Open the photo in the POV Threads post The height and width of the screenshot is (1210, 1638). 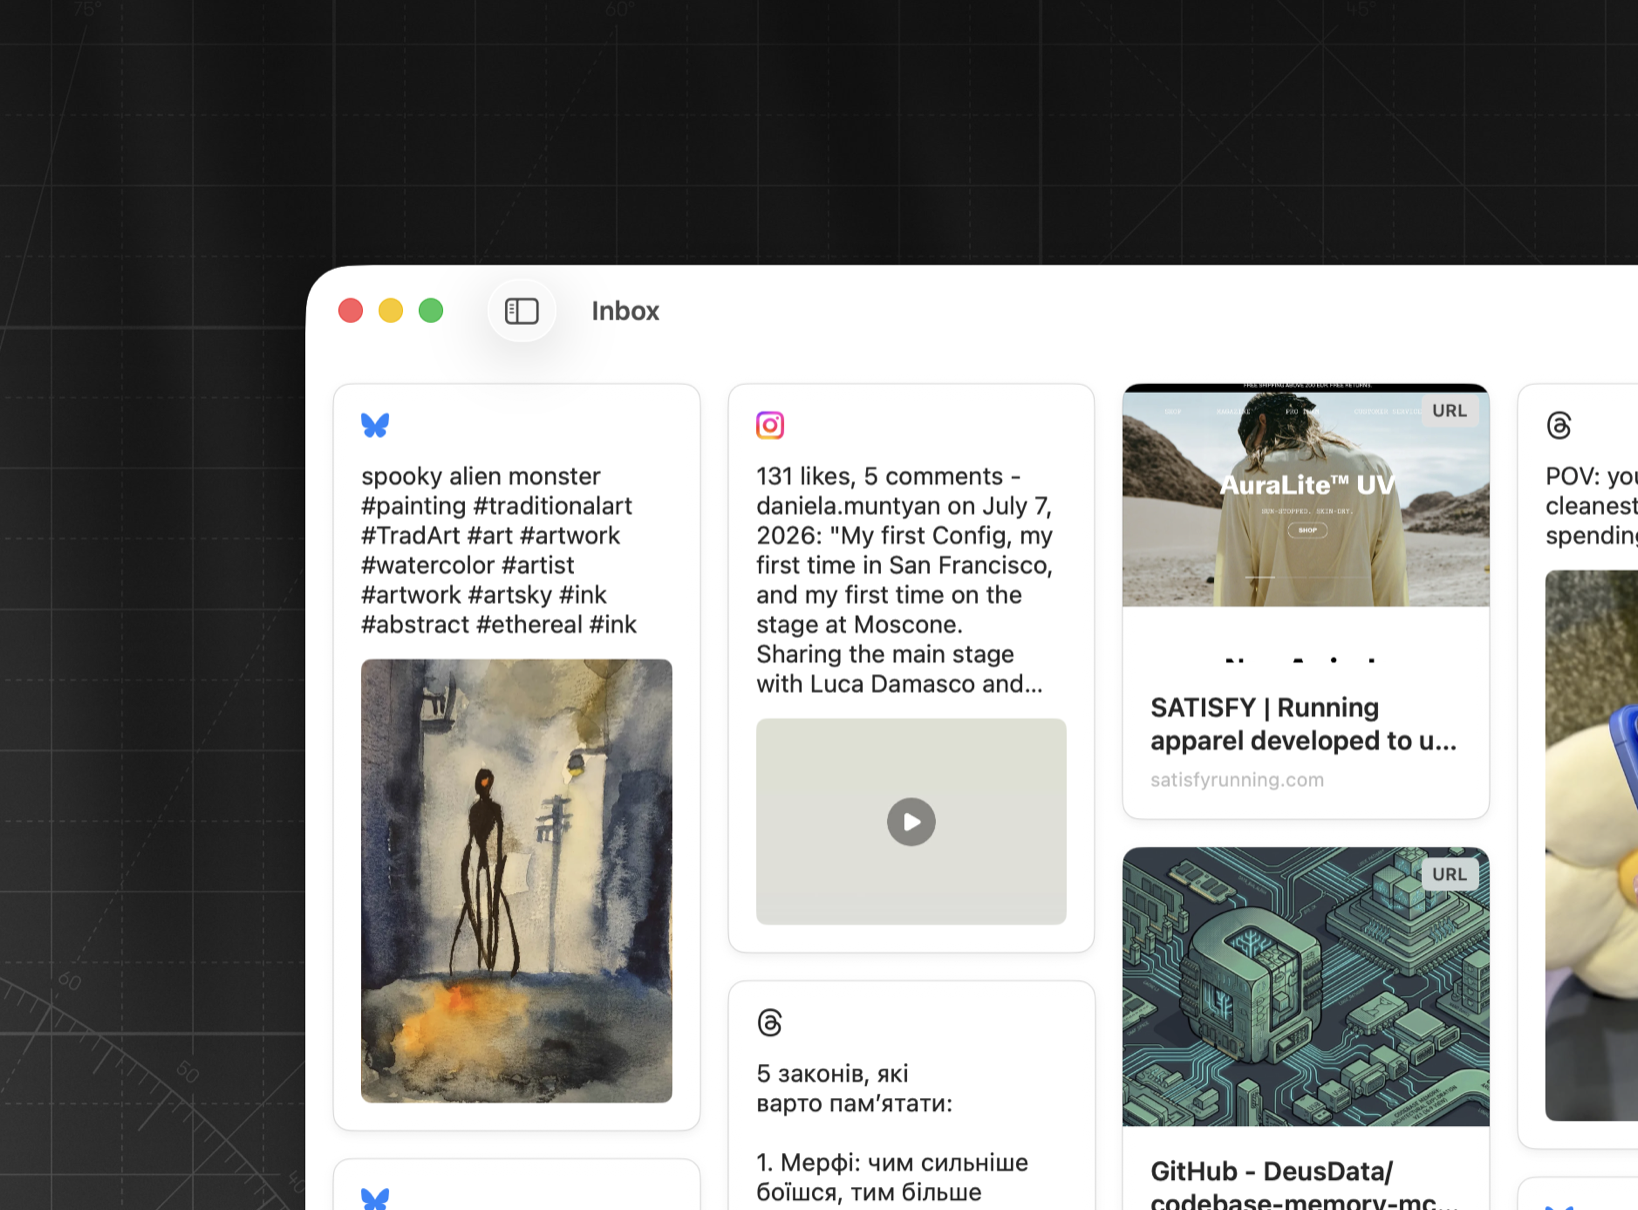pyautogui.click(x=1592, y=845)
